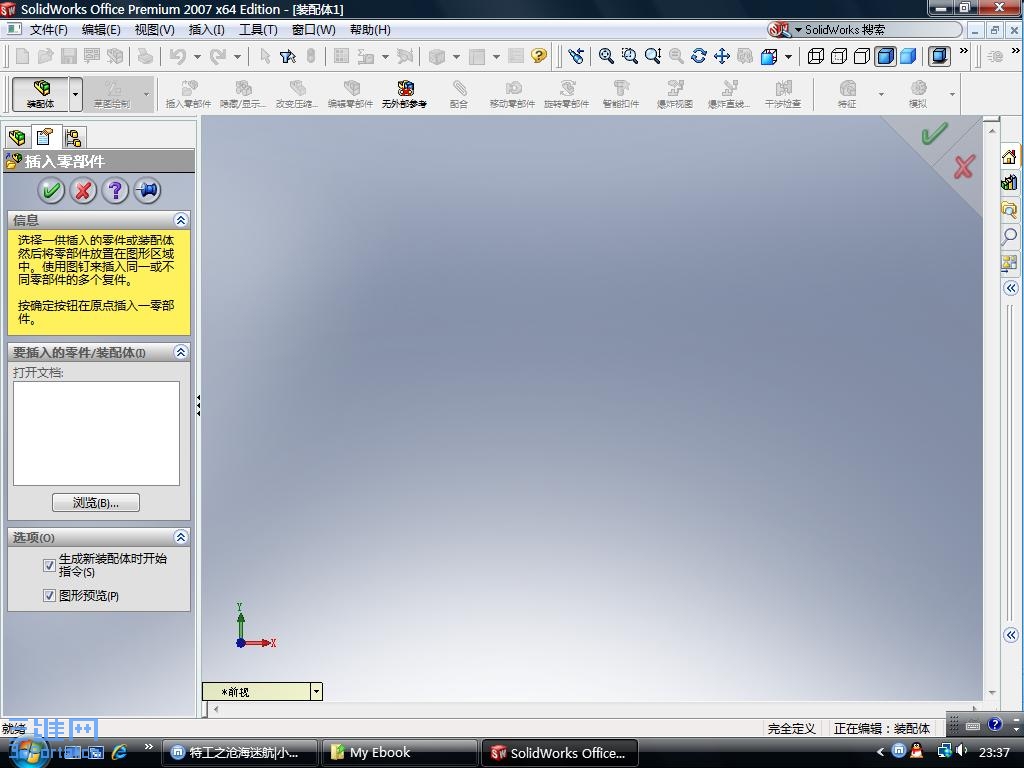The height and width of the screenshot is (768, 1024).
Task: Open the 装配体 toolbar dropdown arrow
Action: 76,95
